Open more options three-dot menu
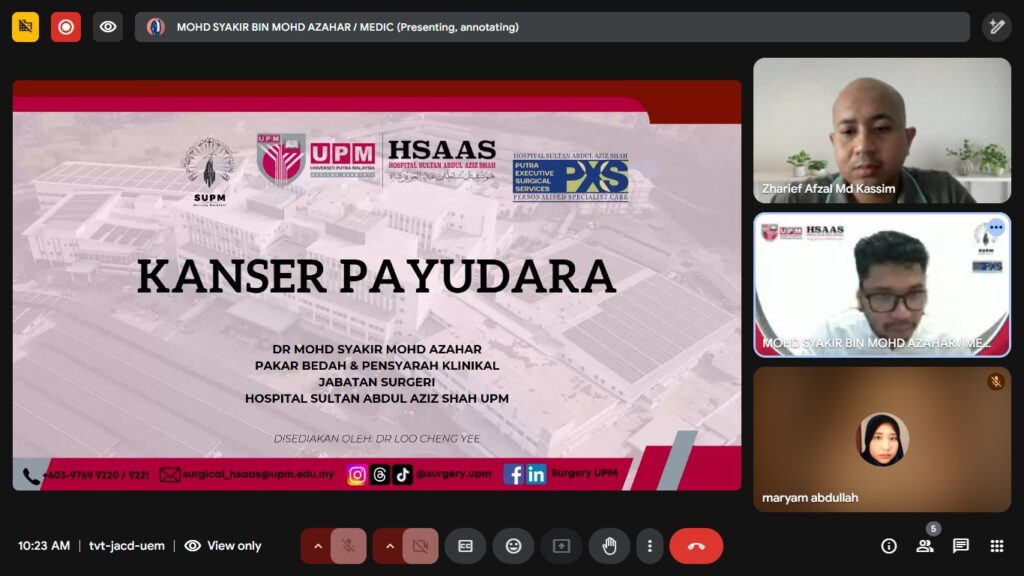1024x576 pixels. 650,546
